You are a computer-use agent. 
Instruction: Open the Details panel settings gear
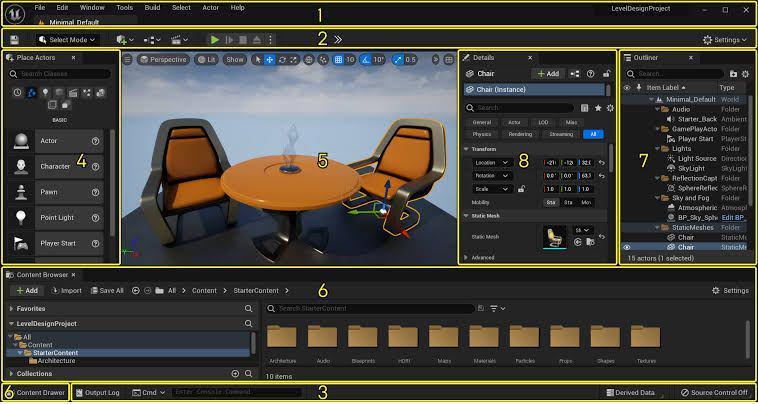pos(610,108)
